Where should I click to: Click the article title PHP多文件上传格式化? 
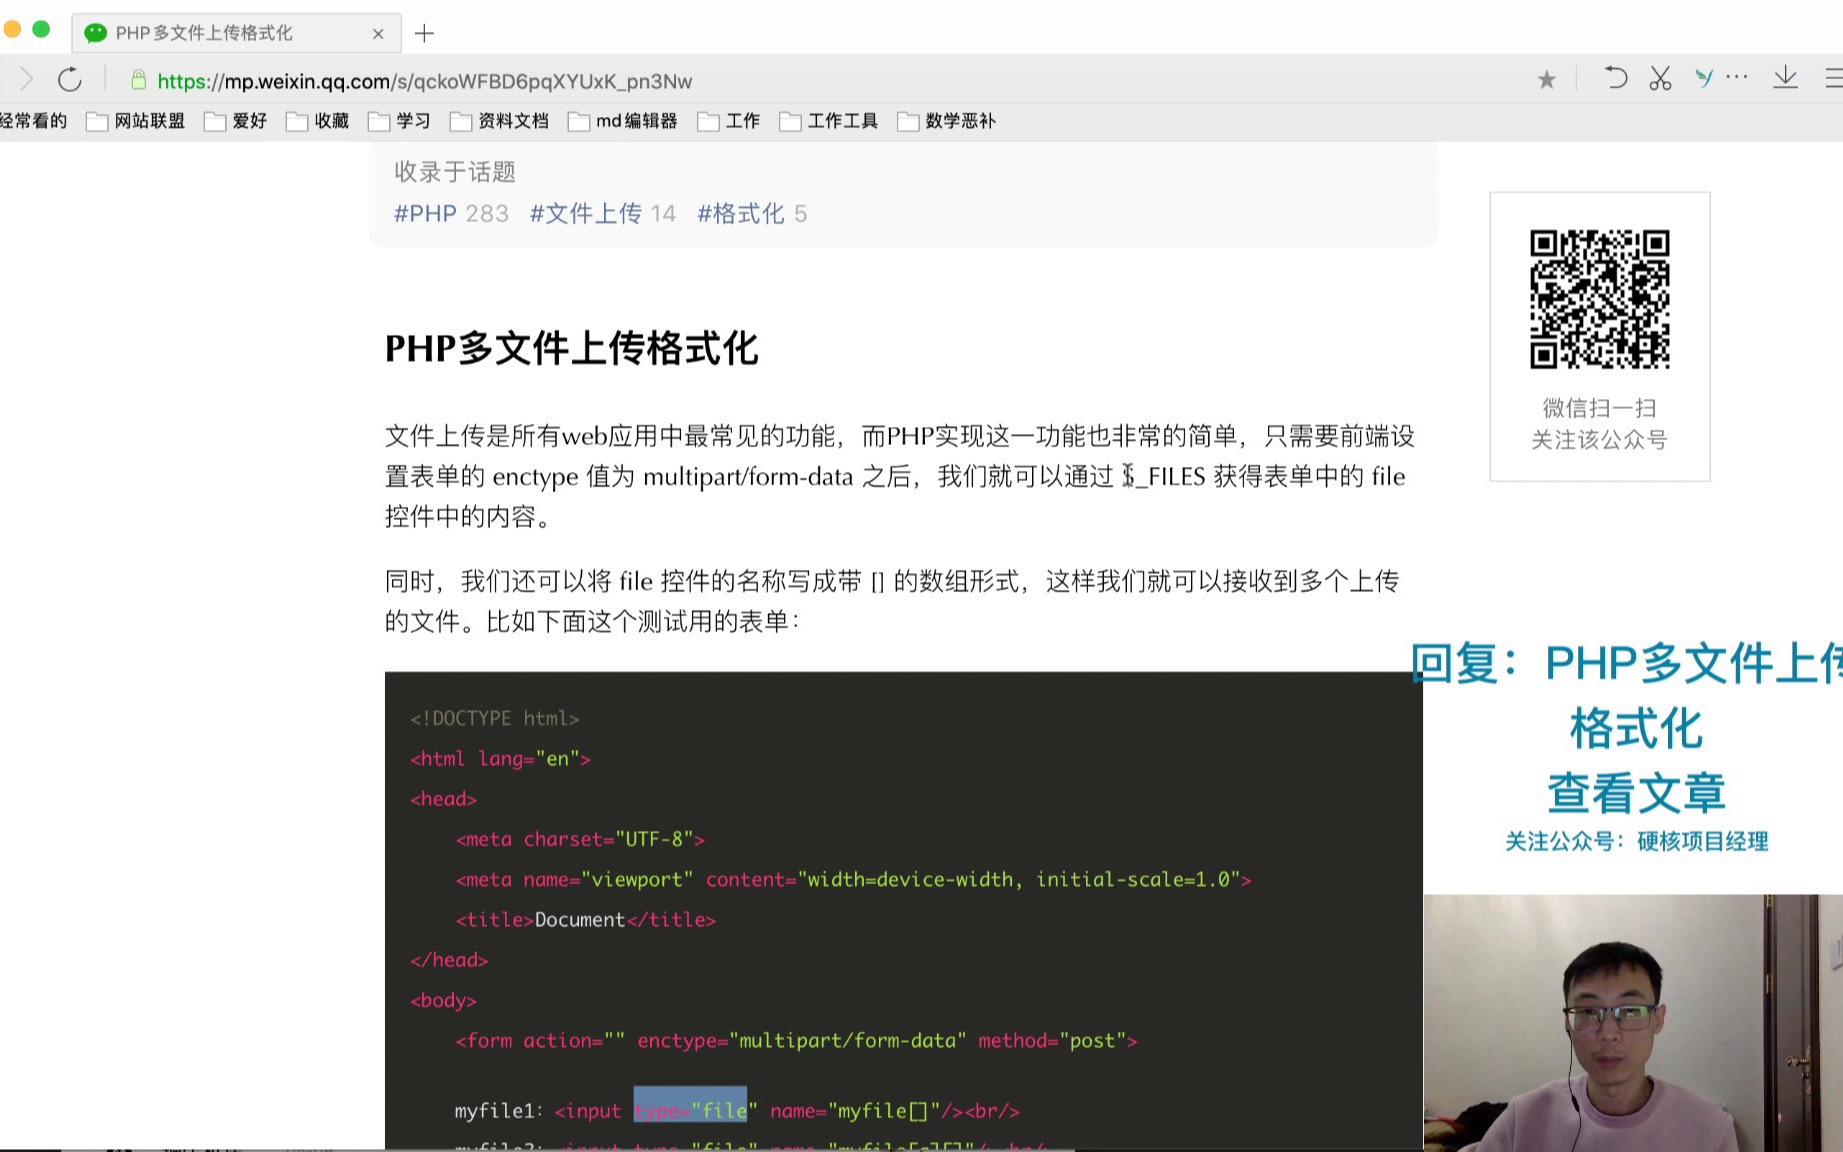pyautogui.click(x=572, y=348)
